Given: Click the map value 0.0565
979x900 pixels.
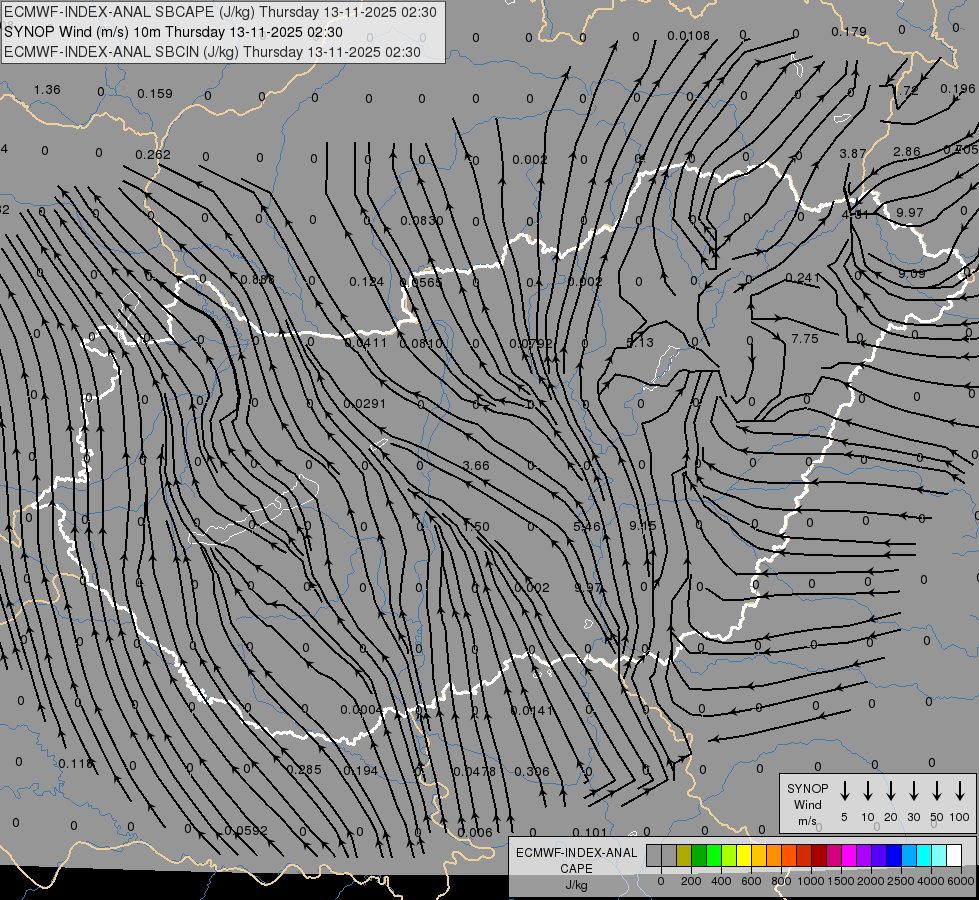Looking at the screenshot, I should pos(421,282).
